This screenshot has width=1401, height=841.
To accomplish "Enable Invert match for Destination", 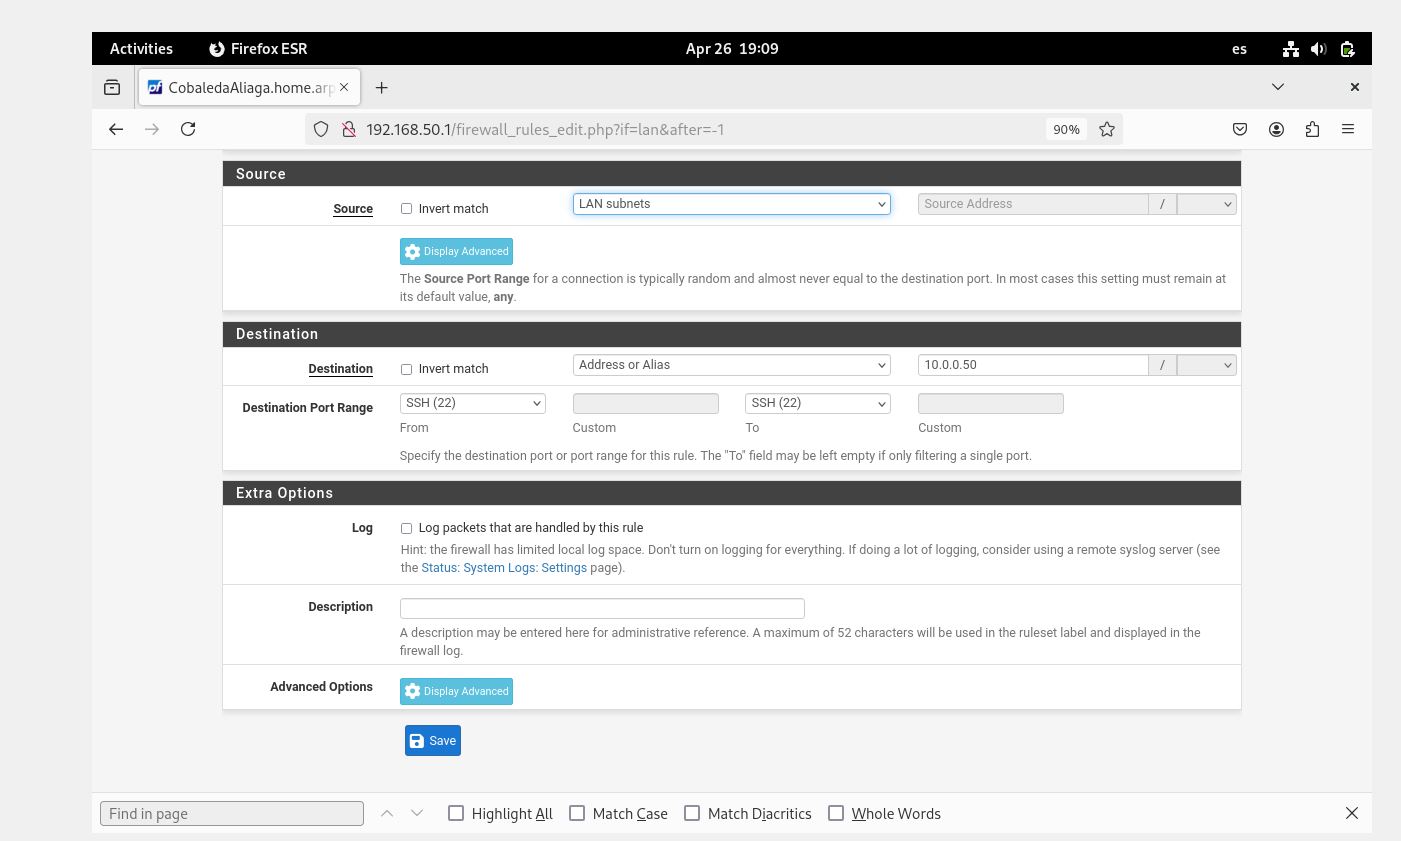I will [406, 369].
